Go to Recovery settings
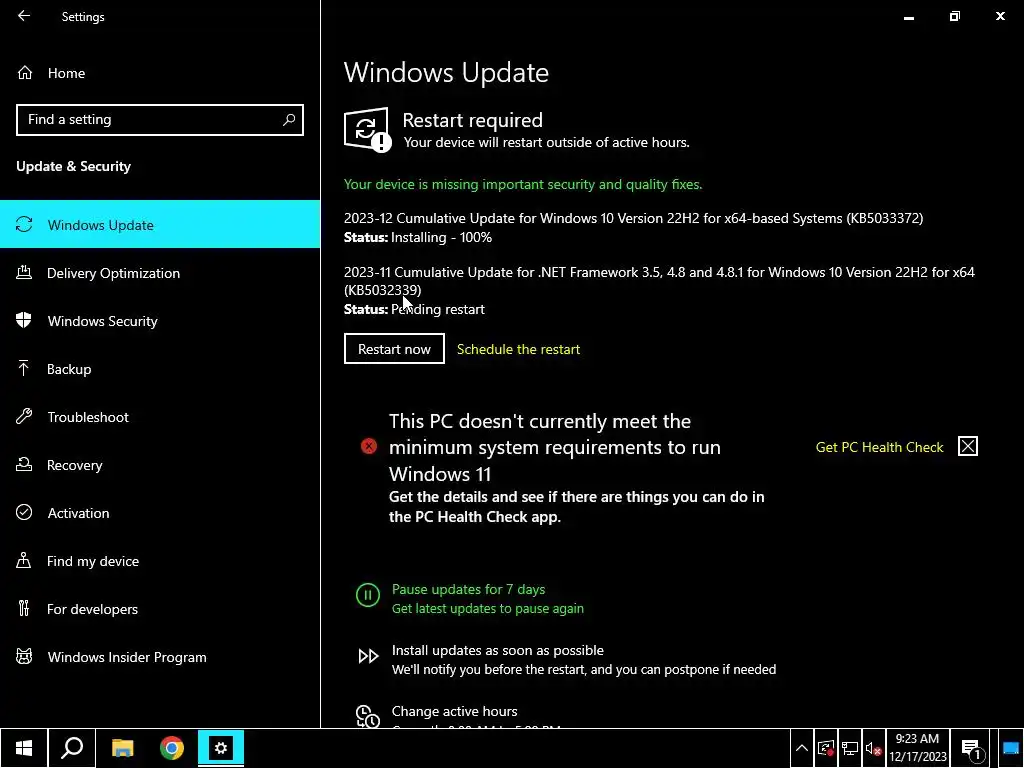The width and height of the screenshot is (1024, 768). (x=160, y=465)
